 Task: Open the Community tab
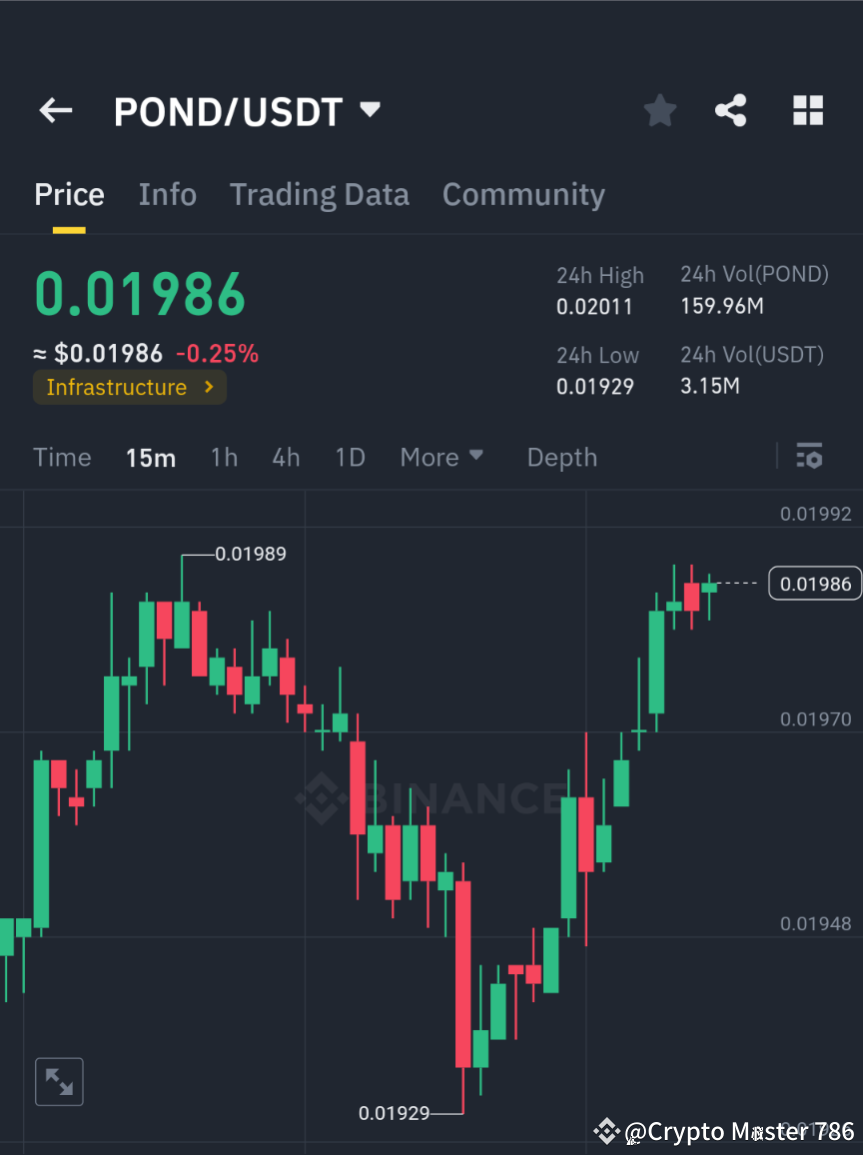(x=523, y=194)
